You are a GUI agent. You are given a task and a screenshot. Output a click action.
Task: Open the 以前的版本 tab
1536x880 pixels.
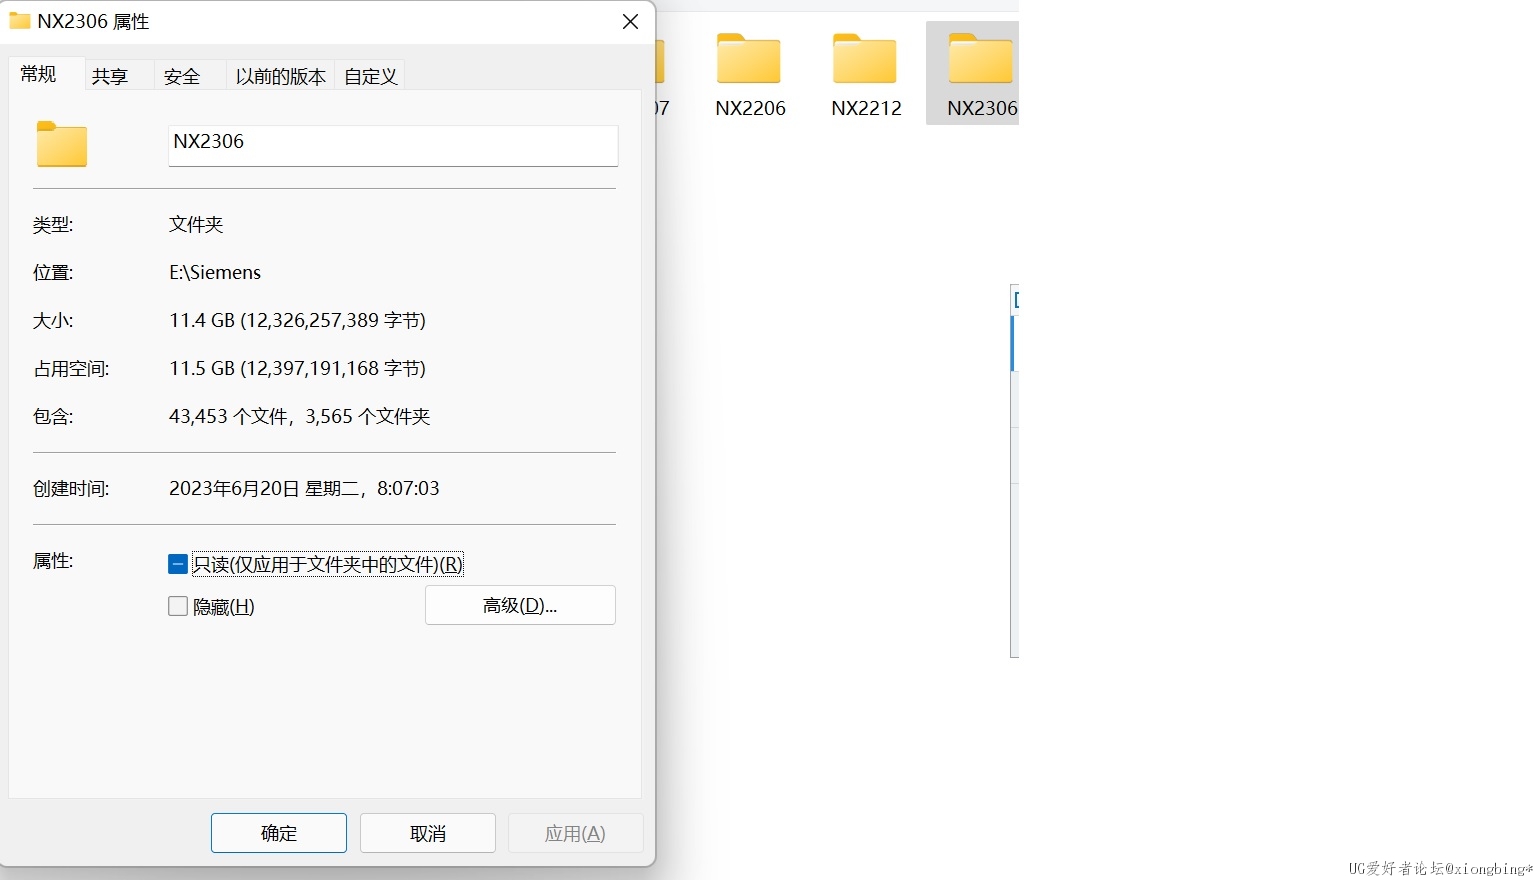(281, 76)
